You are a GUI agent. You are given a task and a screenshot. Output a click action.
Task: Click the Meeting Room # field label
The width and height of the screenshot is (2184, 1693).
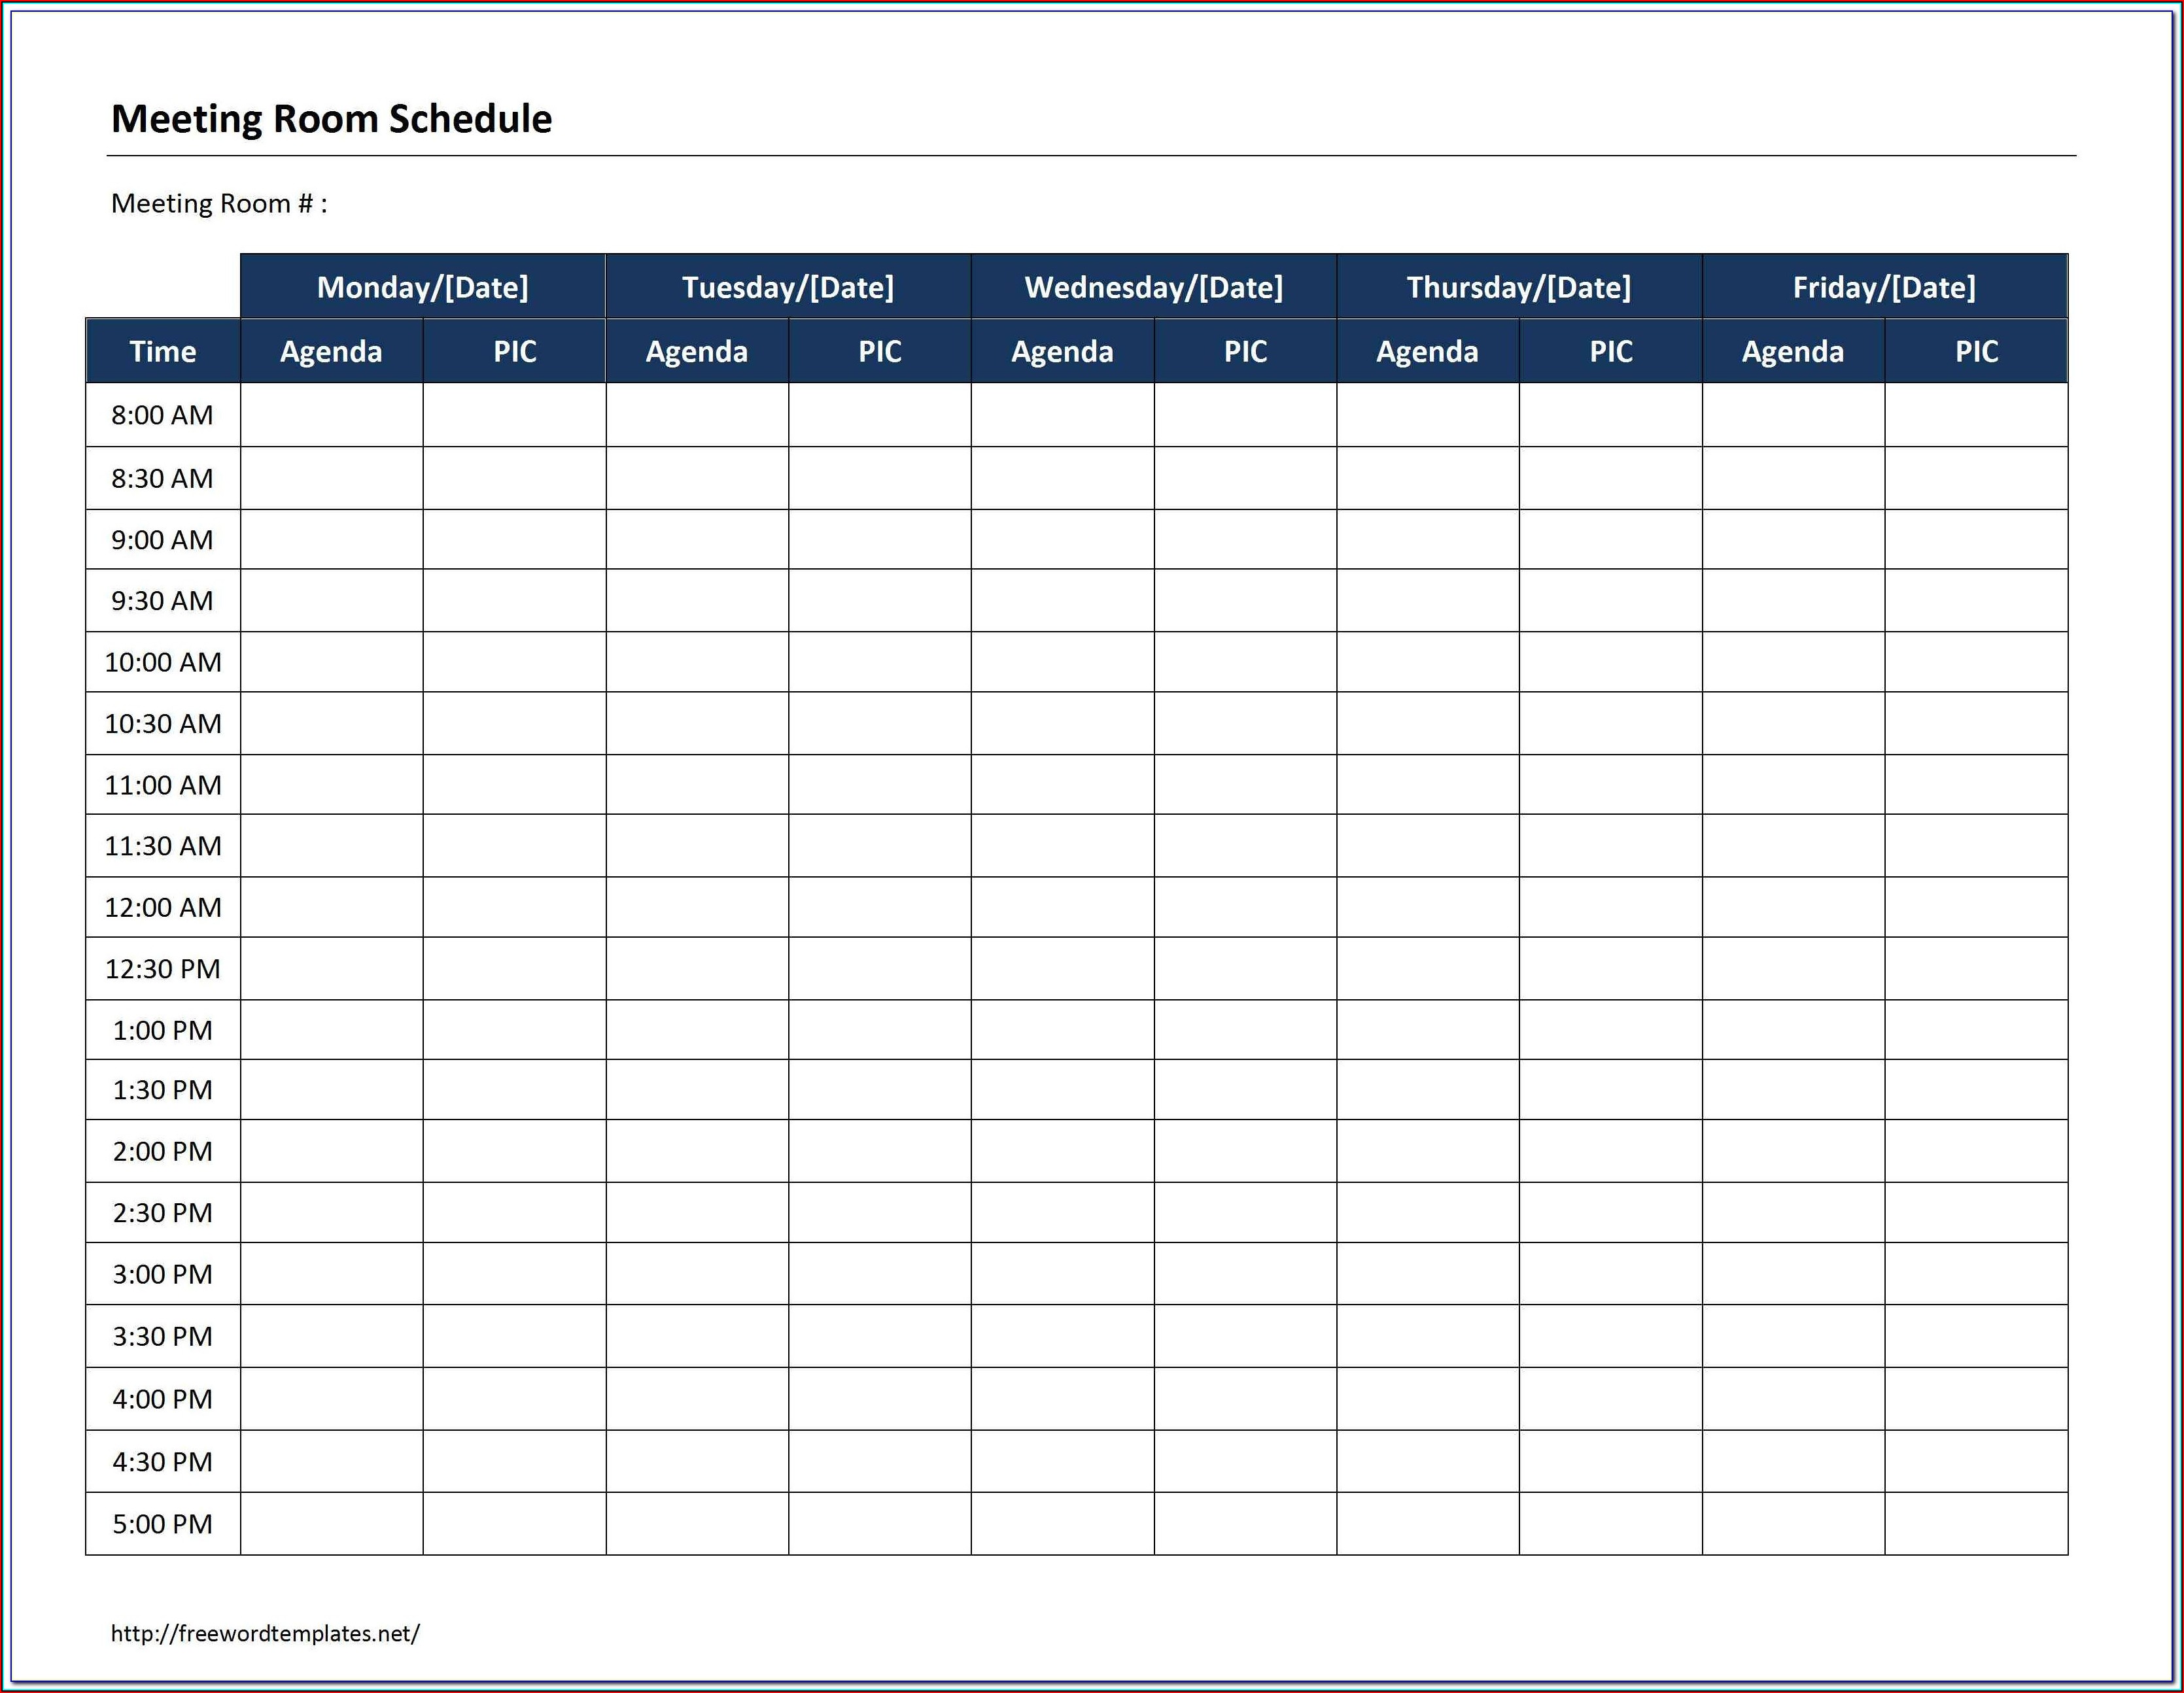tap(218, 204)
